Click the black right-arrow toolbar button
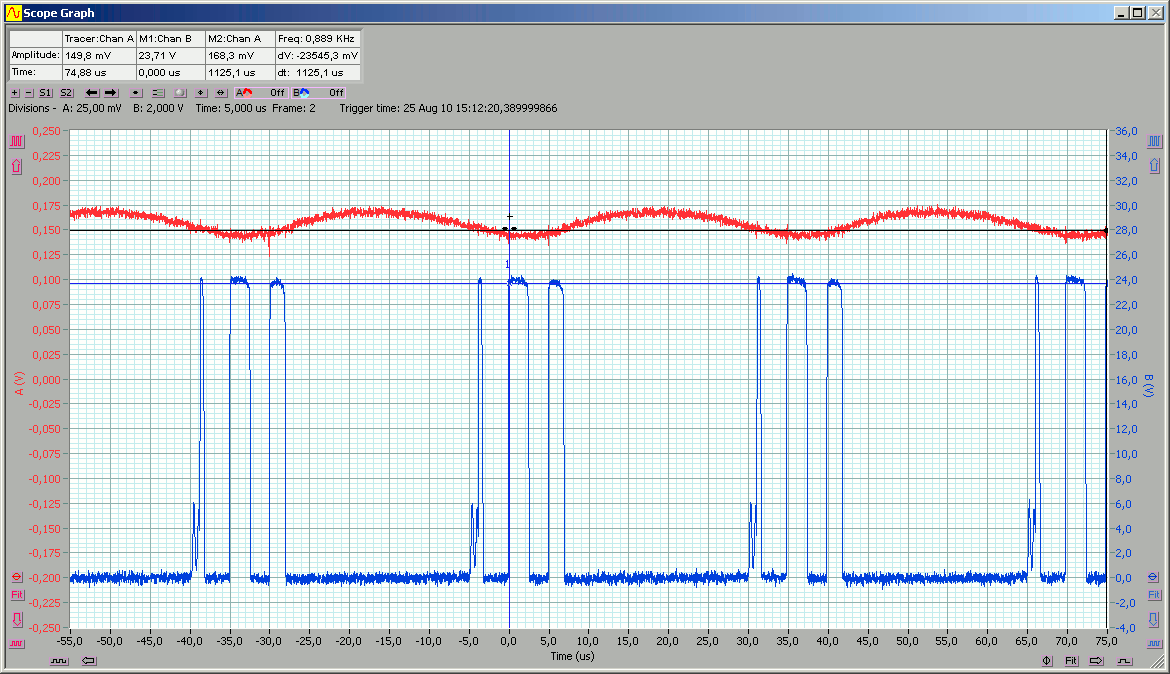This screenshot has height=674, width=1170. click(x=111, y=93)
